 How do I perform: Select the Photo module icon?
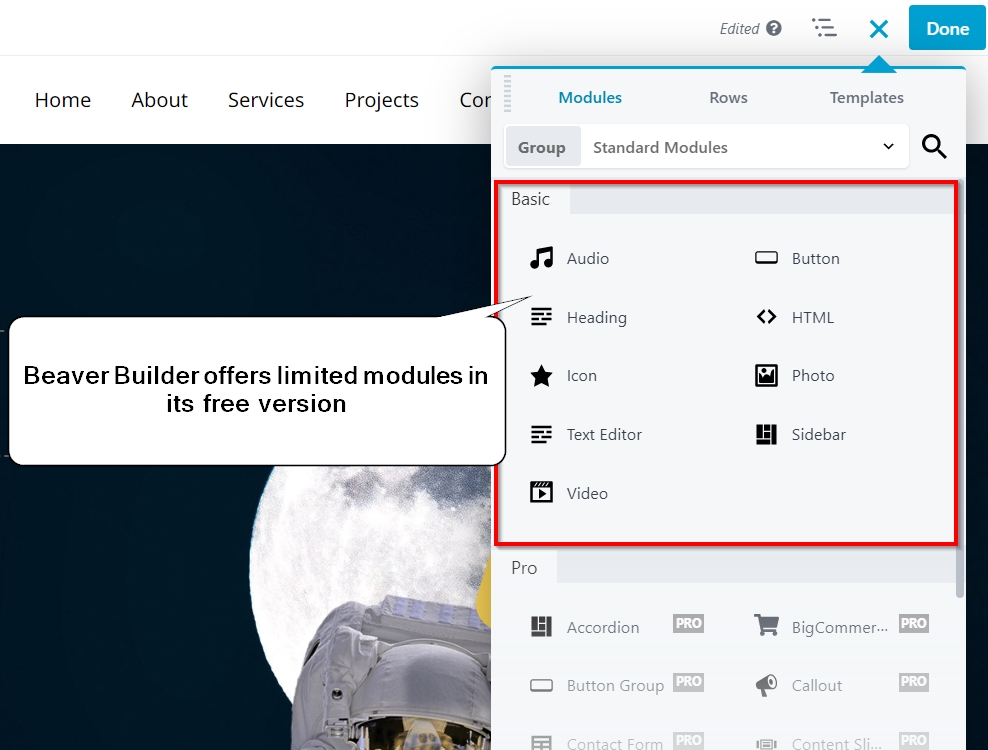coord(766,375)
